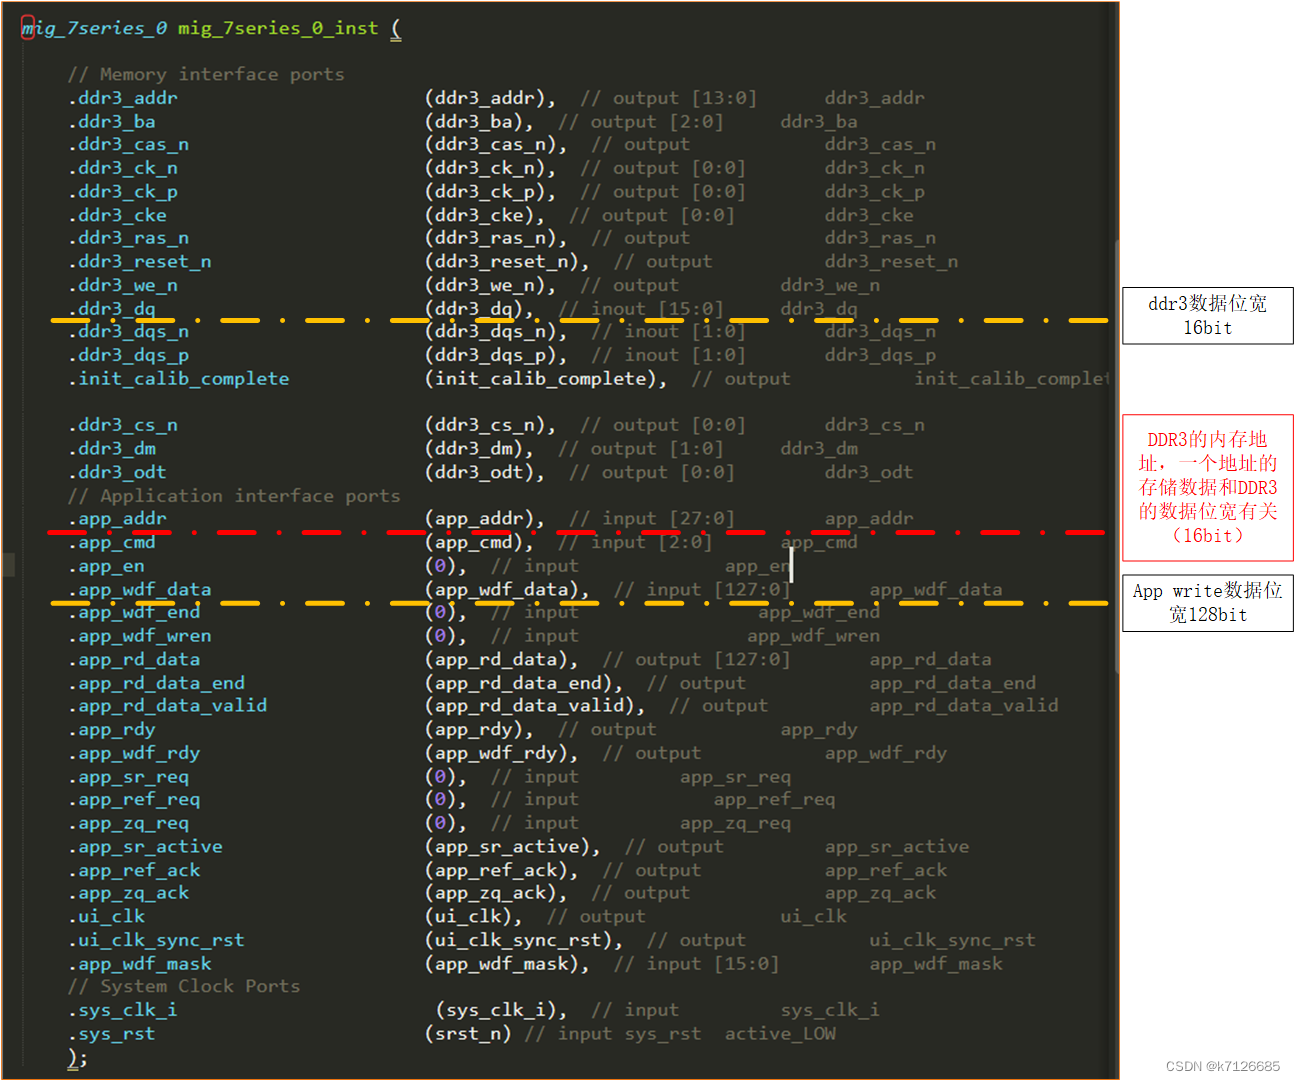The image size is (1295, 1081).
Task: Click the ".app_wdf_mask" port name
Action: click(139, 964)
